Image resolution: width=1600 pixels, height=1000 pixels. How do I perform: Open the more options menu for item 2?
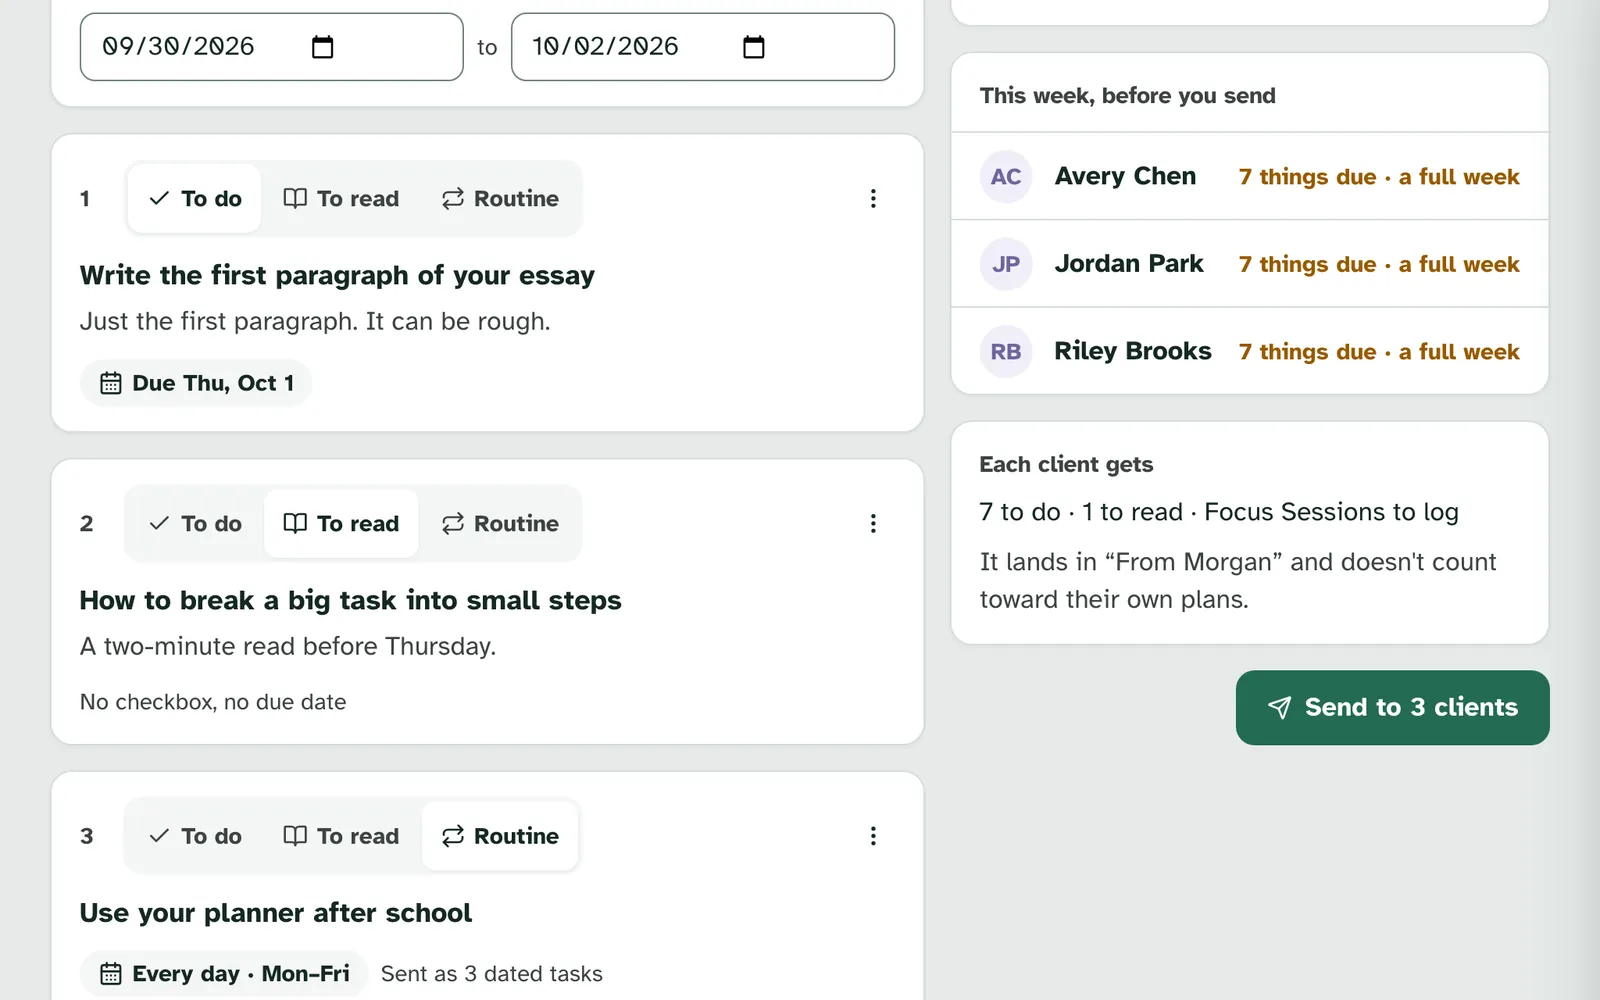click(x=873, y=524)
